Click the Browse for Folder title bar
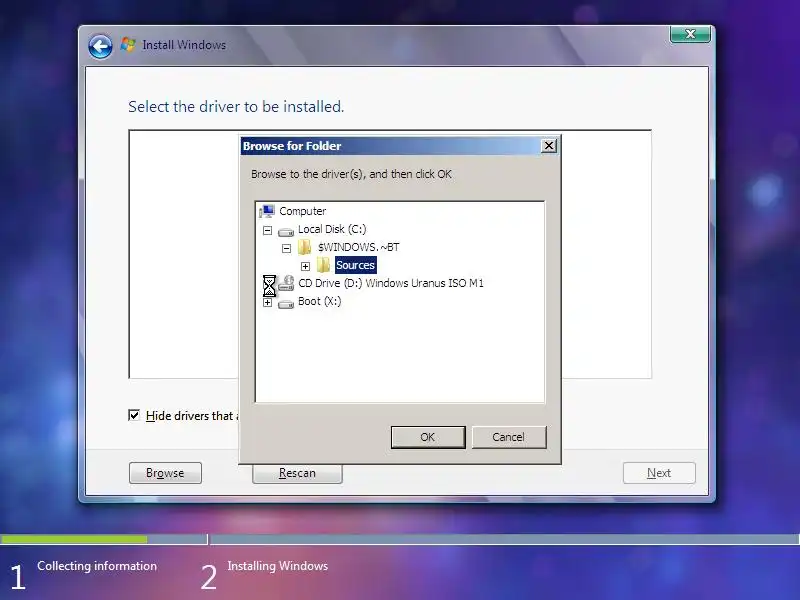Screen dimensions: 800x600 (391, 146)
